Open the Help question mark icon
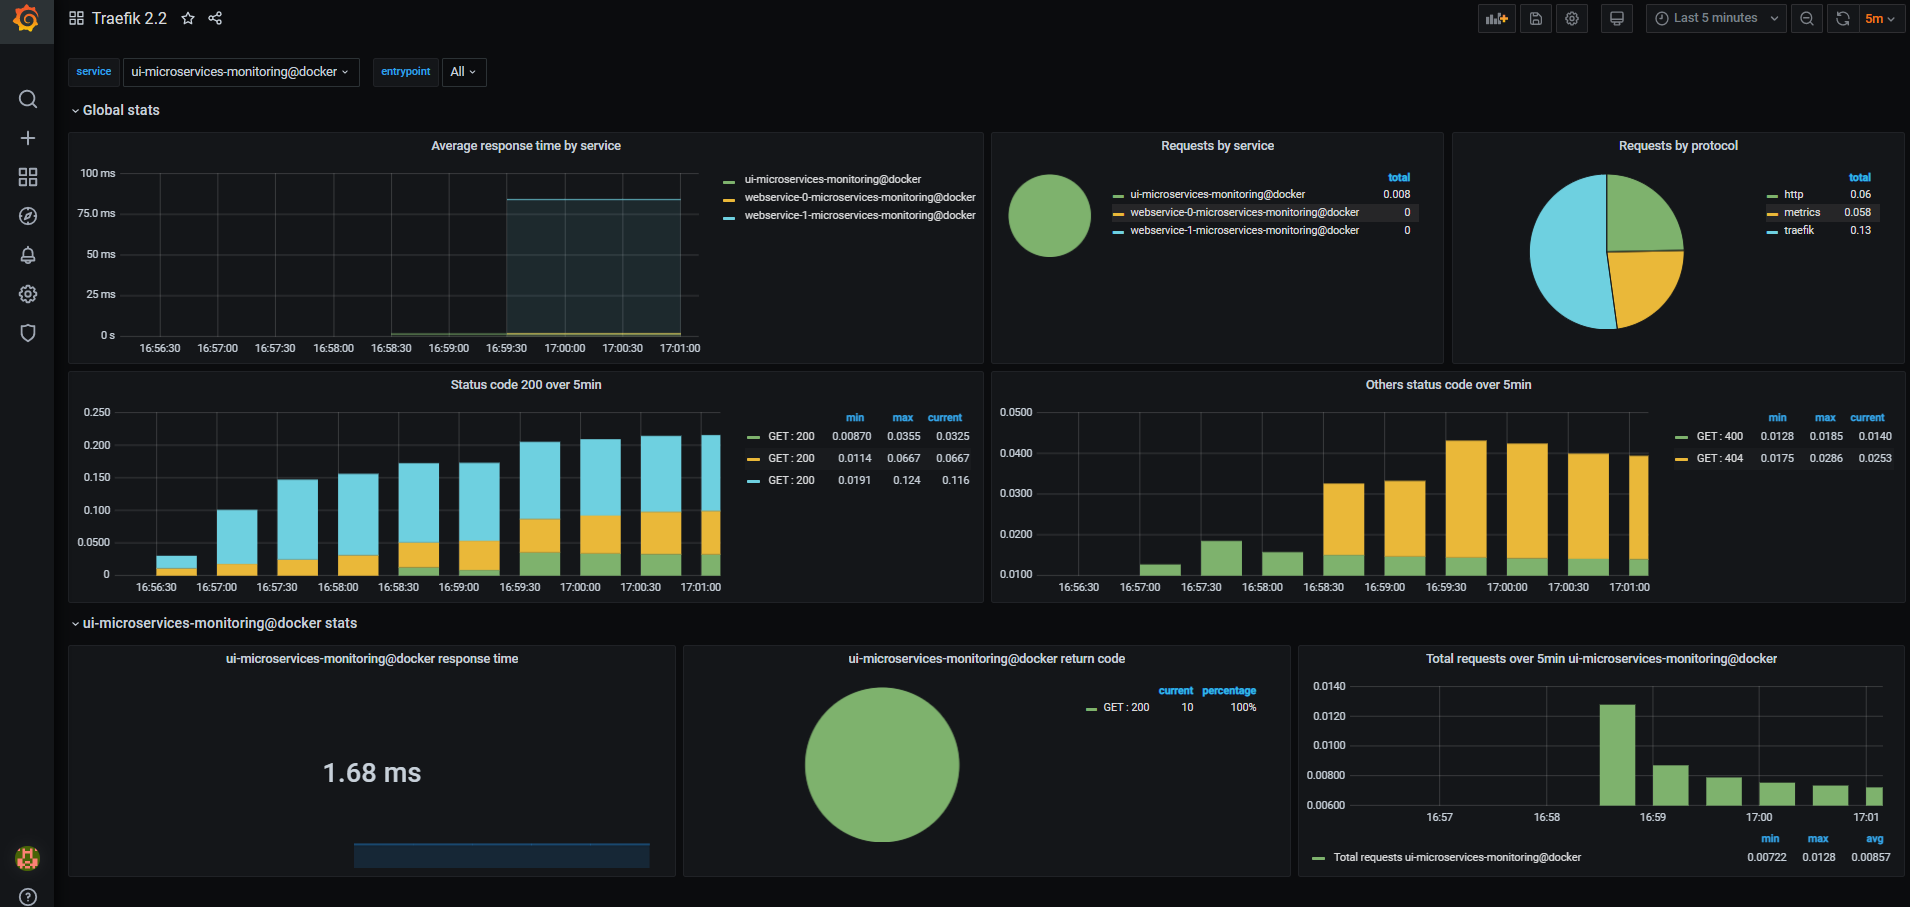This screenshot has width=1910, height=907. point(28,897)
